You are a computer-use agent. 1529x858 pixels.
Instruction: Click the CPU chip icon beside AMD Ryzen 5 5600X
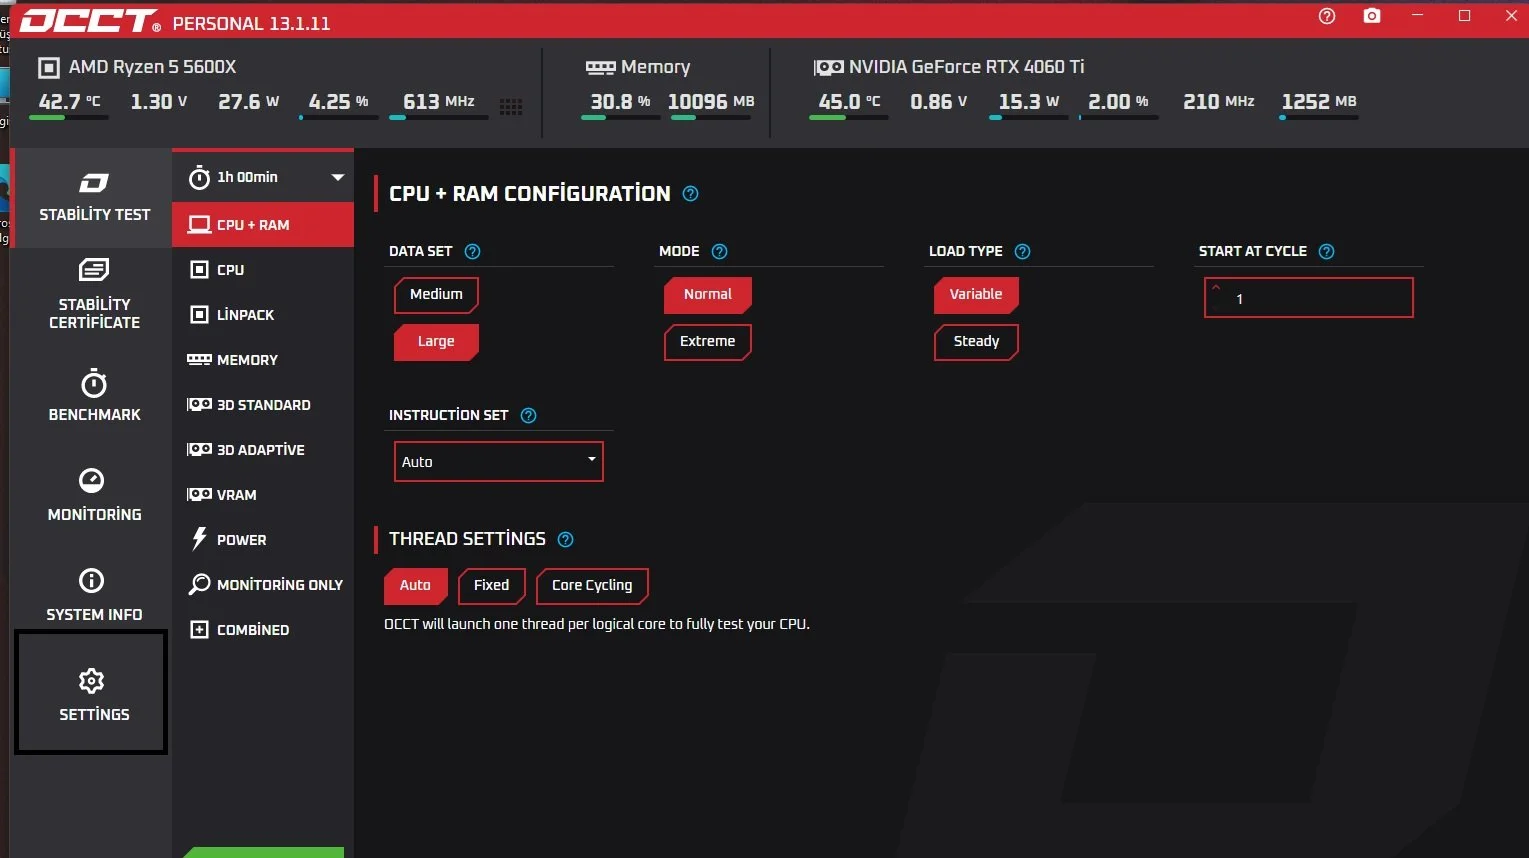coord(48,68)
